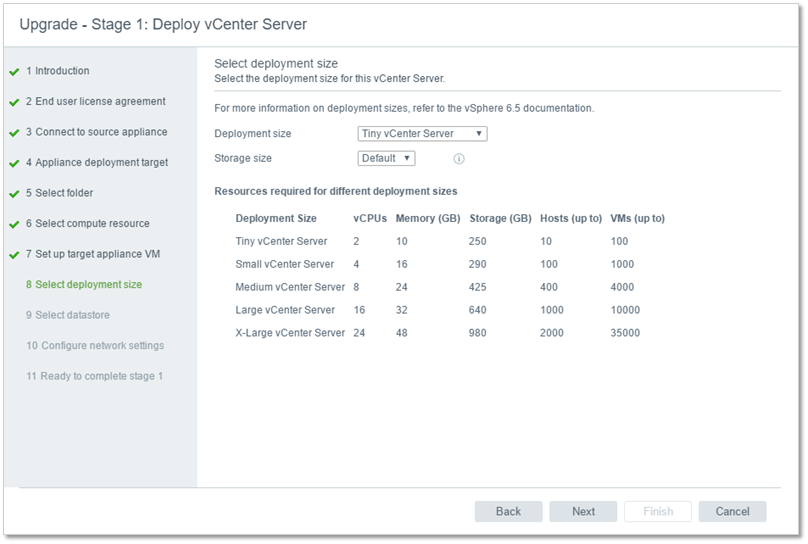Image resolution: width=808 pixels, height=544 pixels.
Task: Click the Storage size field label
Action: coord(243,158)
